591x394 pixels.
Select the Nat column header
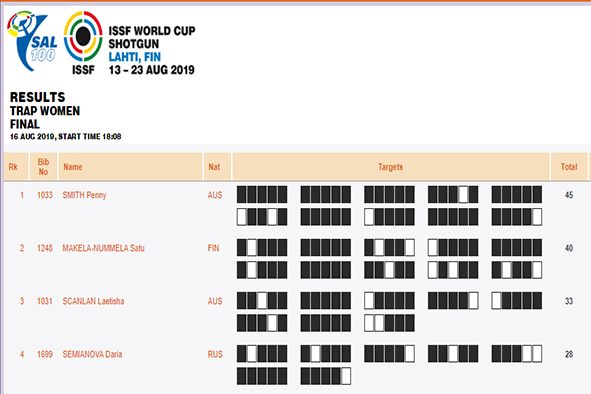[x=214, y=167]
